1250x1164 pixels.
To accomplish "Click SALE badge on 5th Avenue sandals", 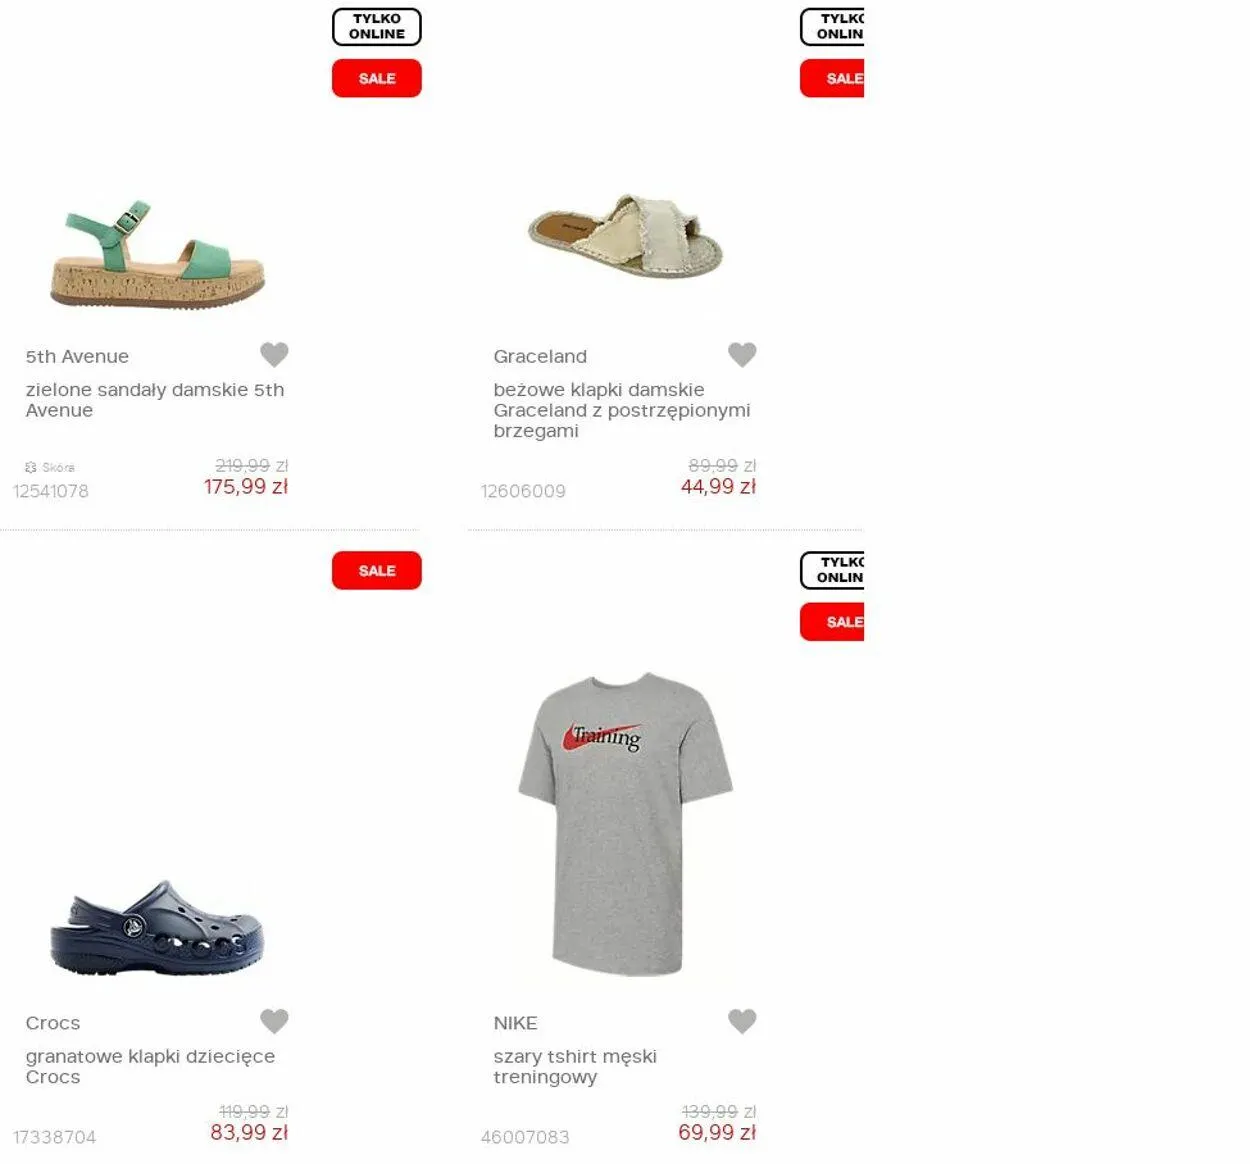I will click(x=377, y=78).
